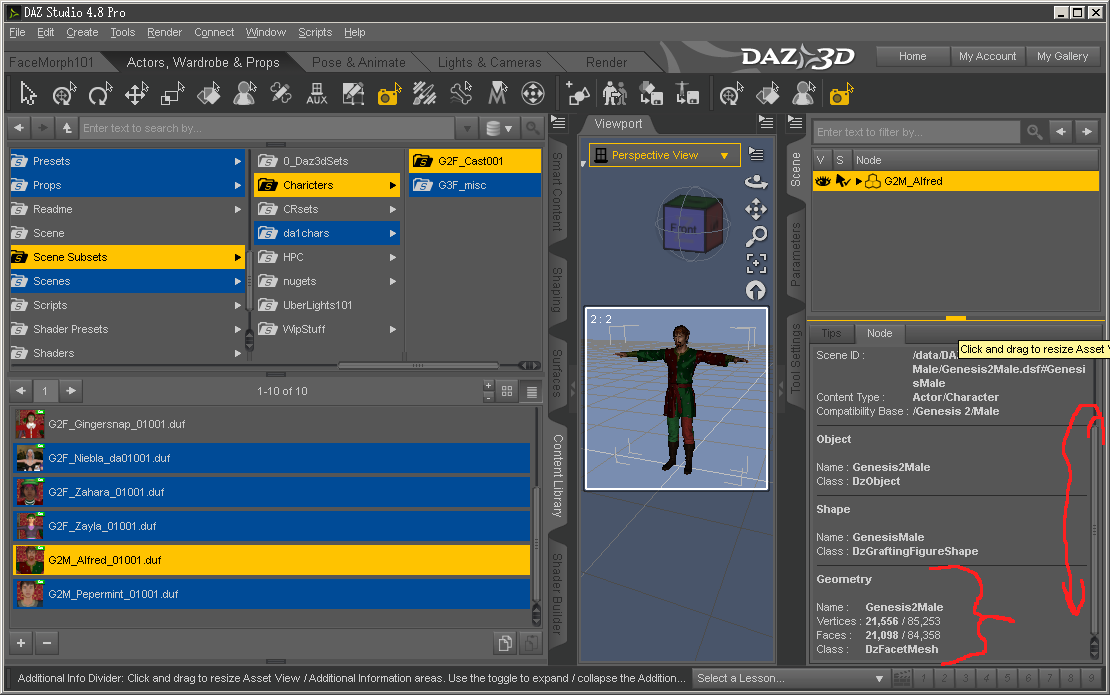The image size is (1110, 695).
Task: Activate the Rotate tool in toolbar
Action: click(100, 94)
